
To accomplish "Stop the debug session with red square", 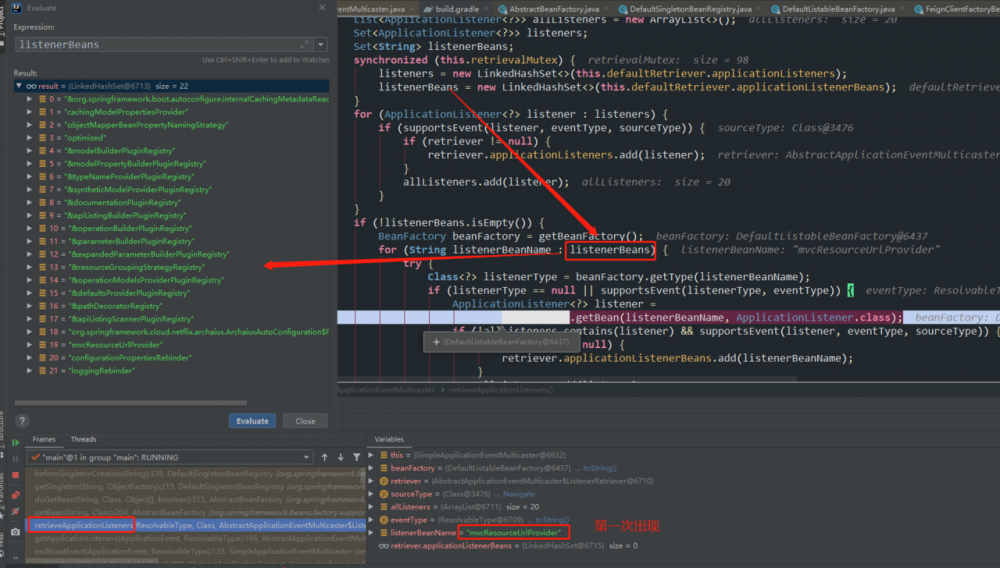I will point(16,475).
